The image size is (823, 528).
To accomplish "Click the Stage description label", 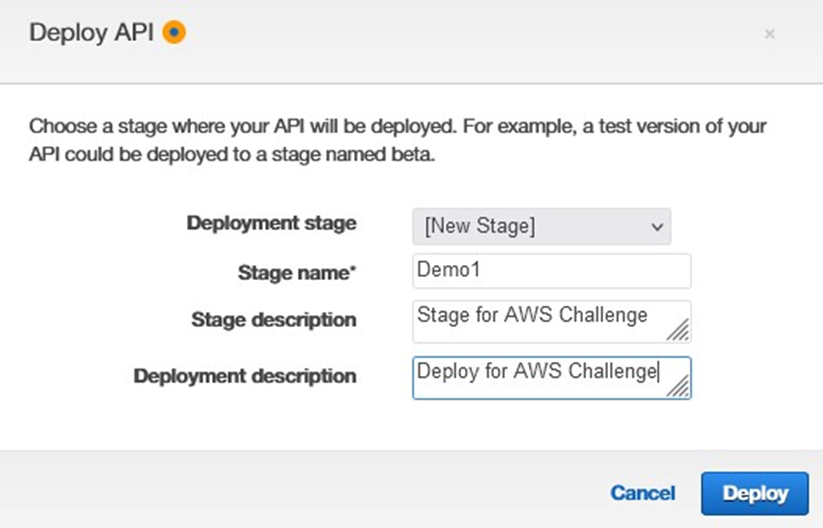I will pos(273,319).
